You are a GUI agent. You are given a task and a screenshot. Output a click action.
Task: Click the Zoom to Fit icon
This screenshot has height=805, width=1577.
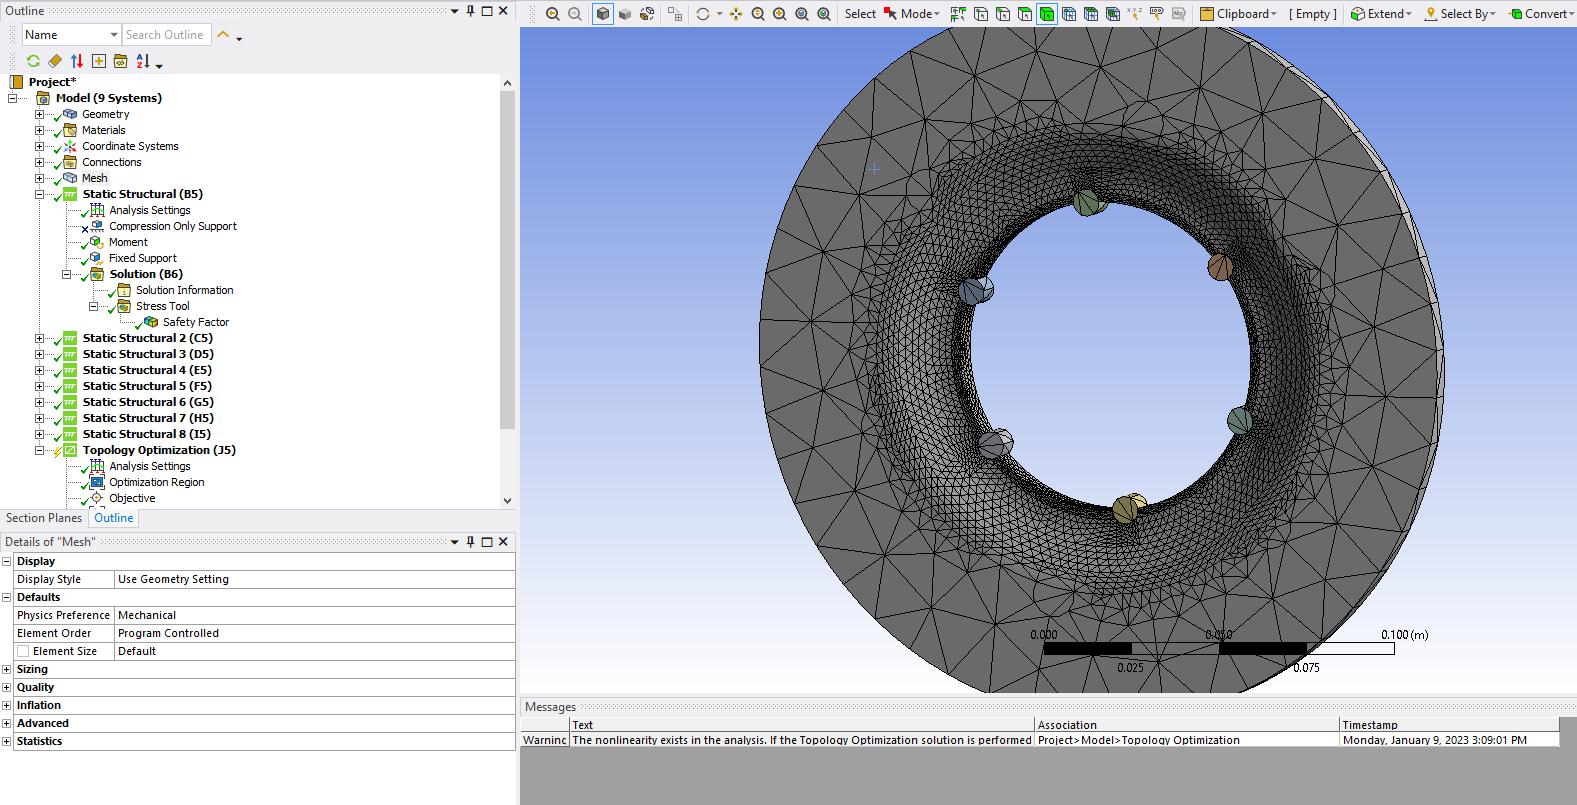point(758,14)
